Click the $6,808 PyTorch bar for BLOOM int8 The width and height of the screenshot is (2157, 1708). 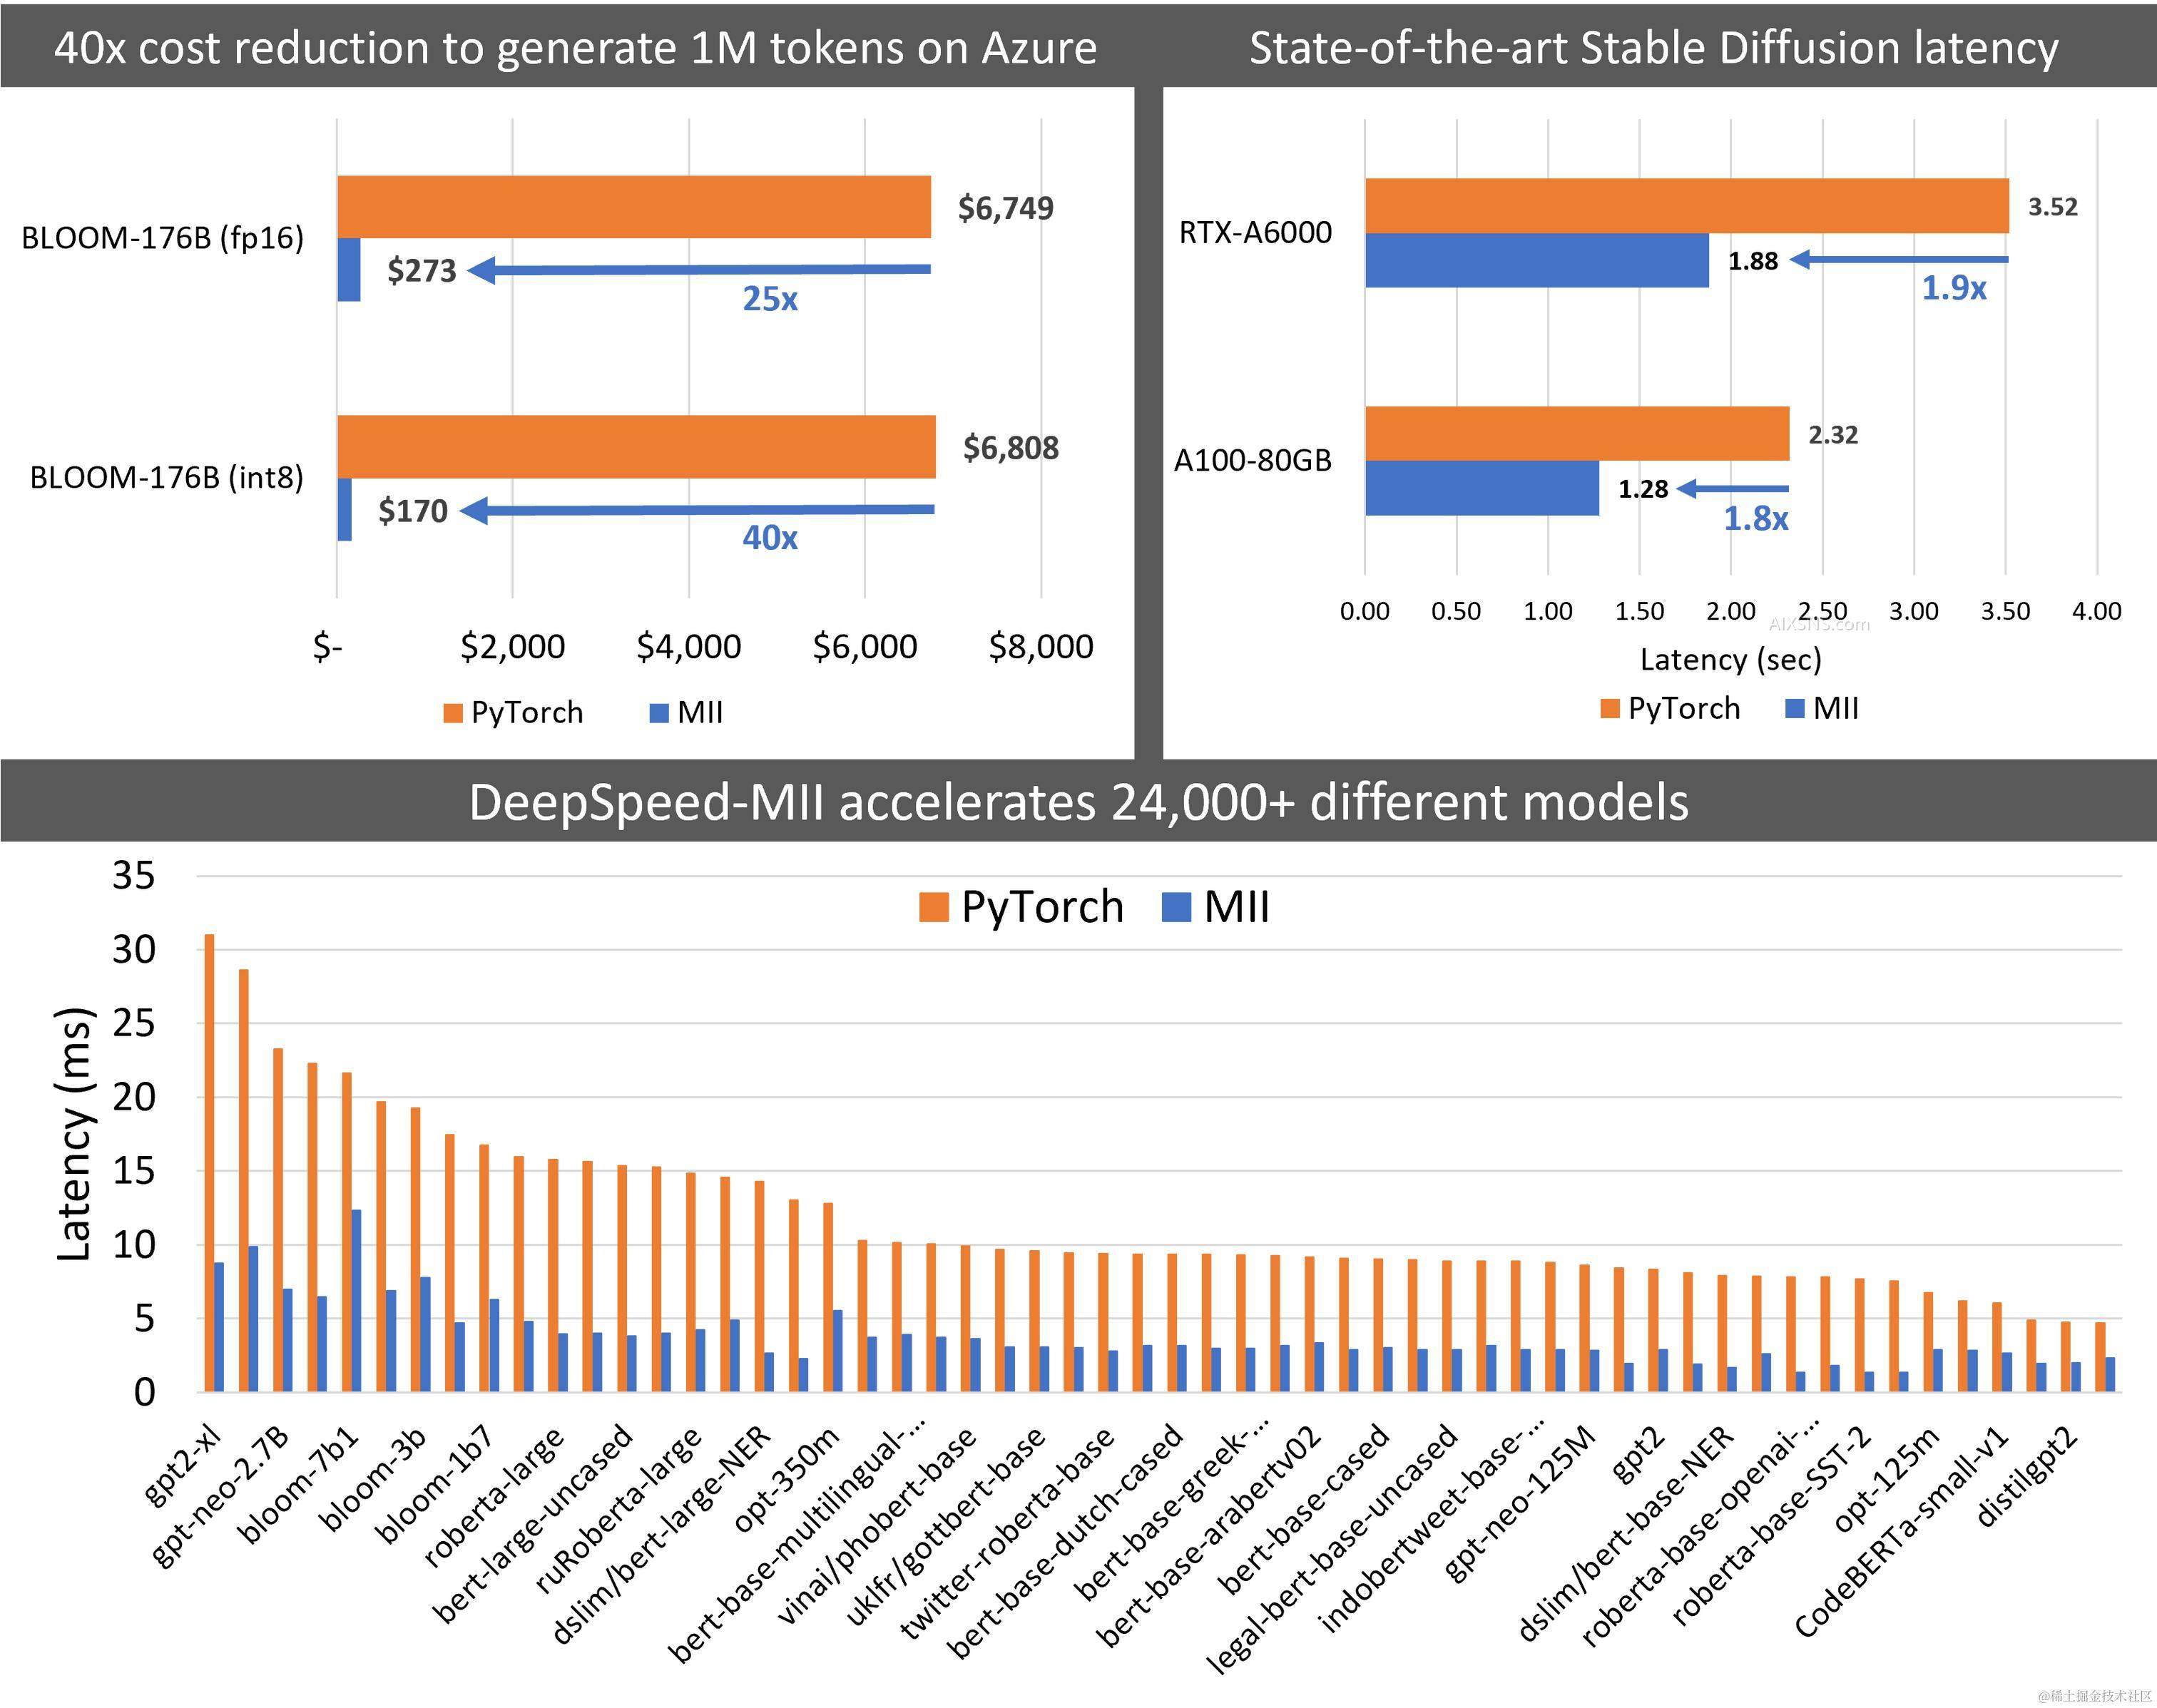click(x=636, y=447)
